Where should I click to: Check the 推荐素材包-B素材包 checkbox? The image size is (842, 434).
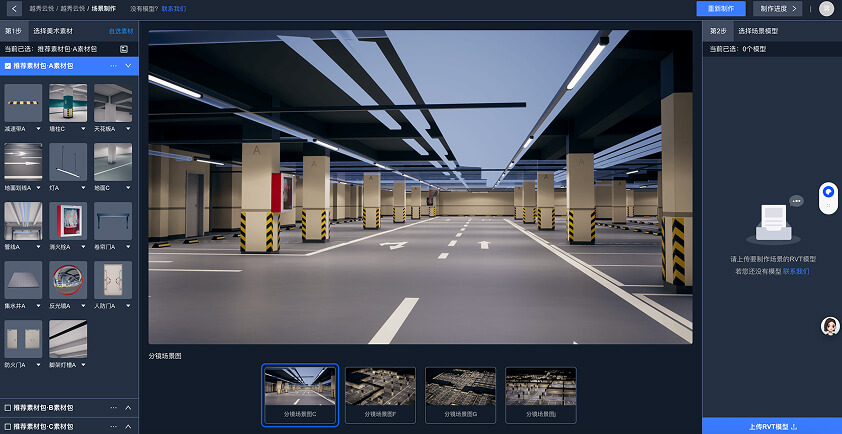[8, 408]
